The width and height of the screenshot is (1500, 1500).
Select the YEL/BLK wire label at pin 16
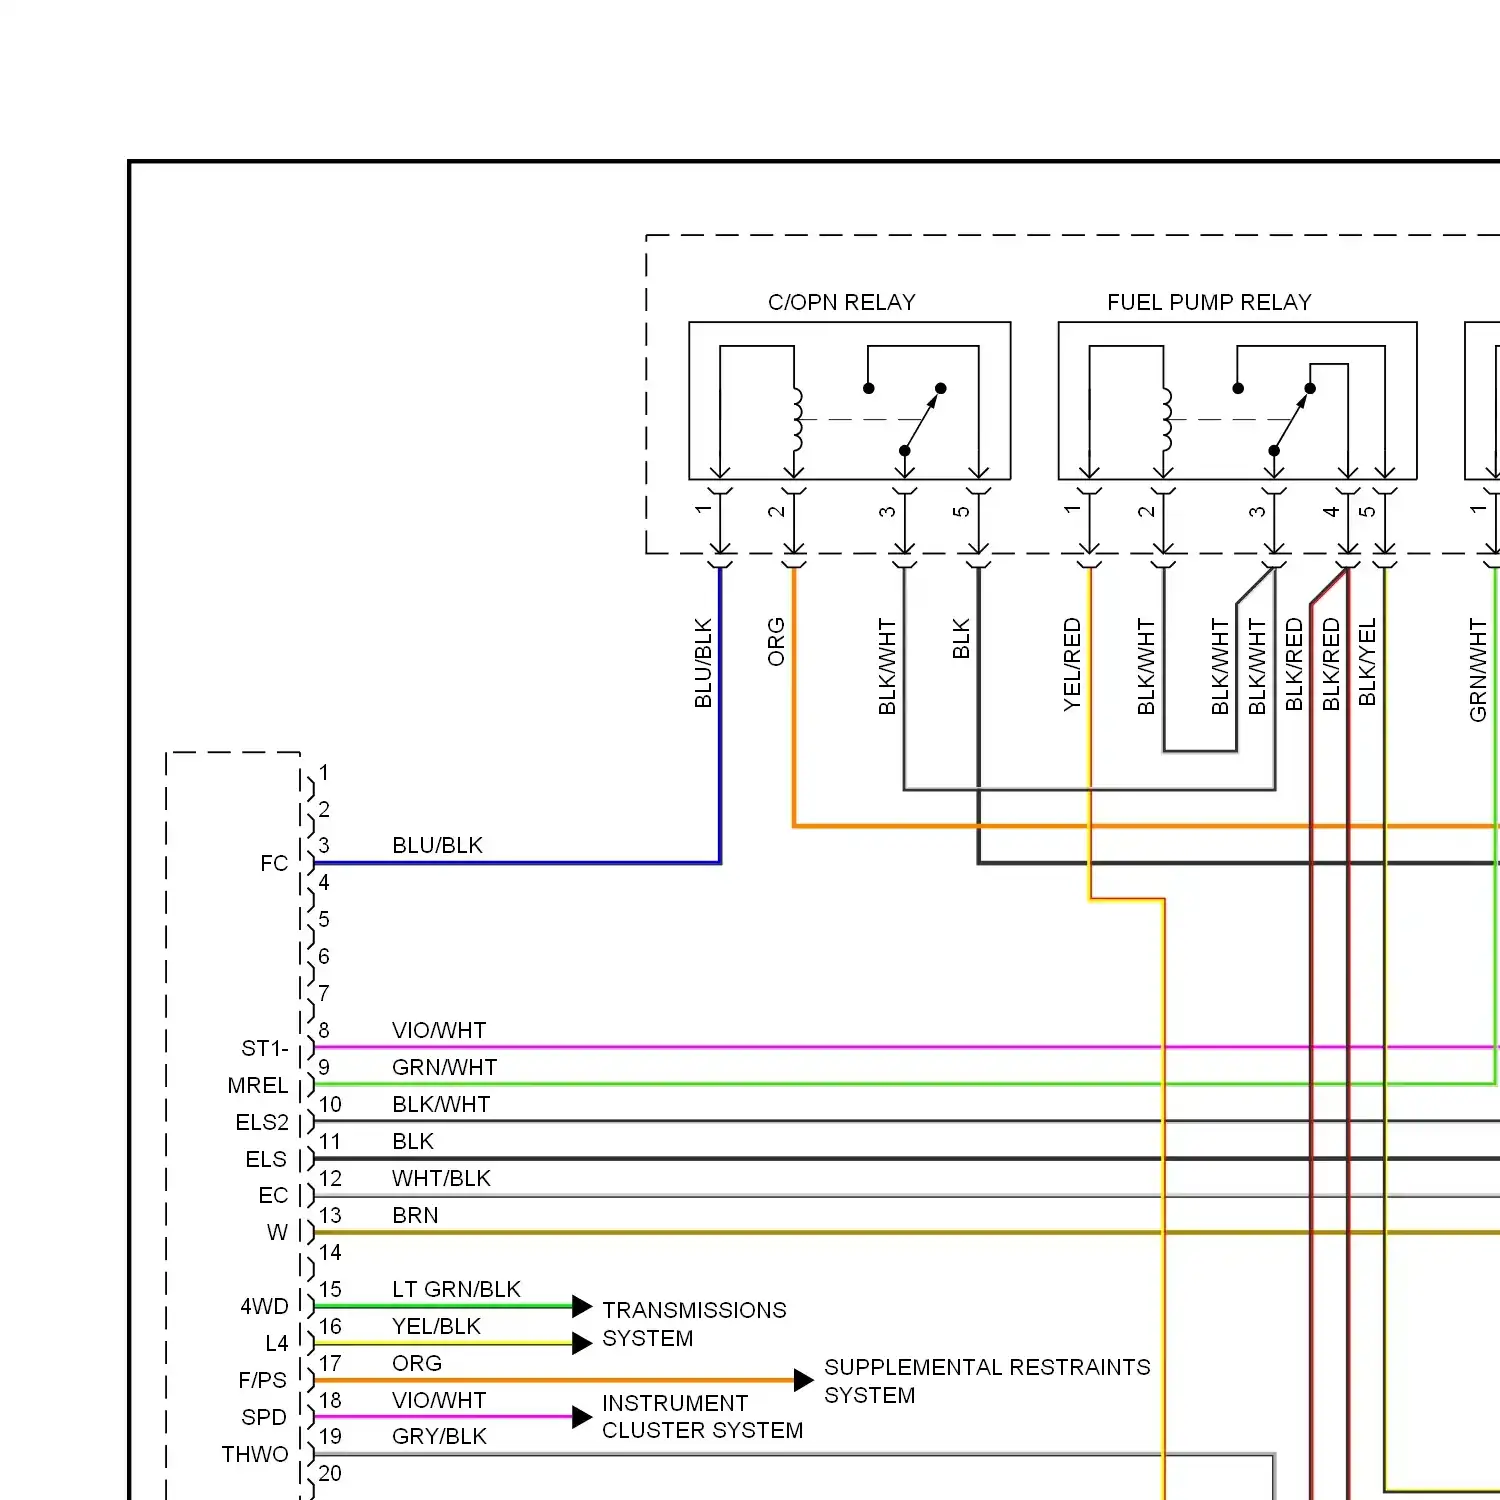(x=436, y=1326)
